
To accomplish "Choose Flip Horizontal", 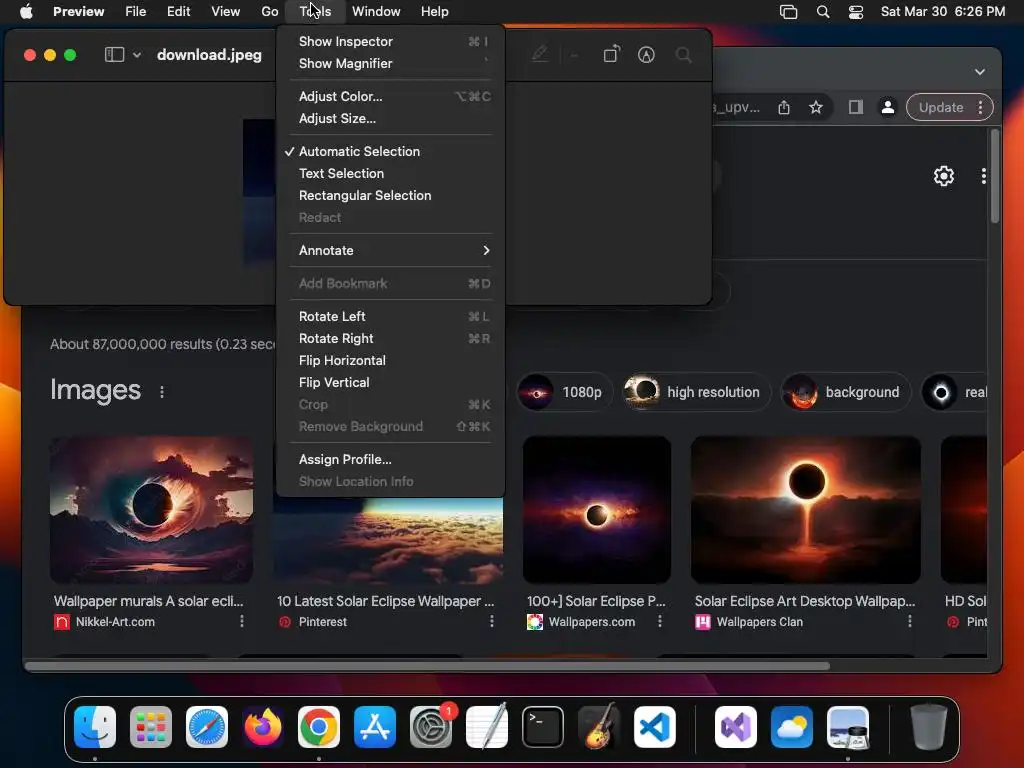I will 391,360.
